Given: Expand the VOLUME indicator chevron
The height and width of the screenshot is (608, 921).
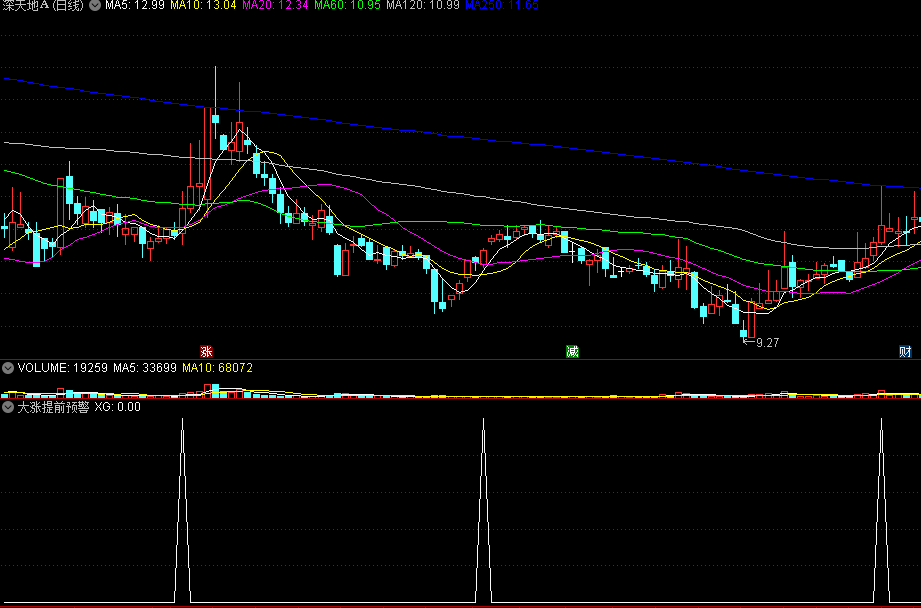Looking at the screenshot, I should 8,368.
